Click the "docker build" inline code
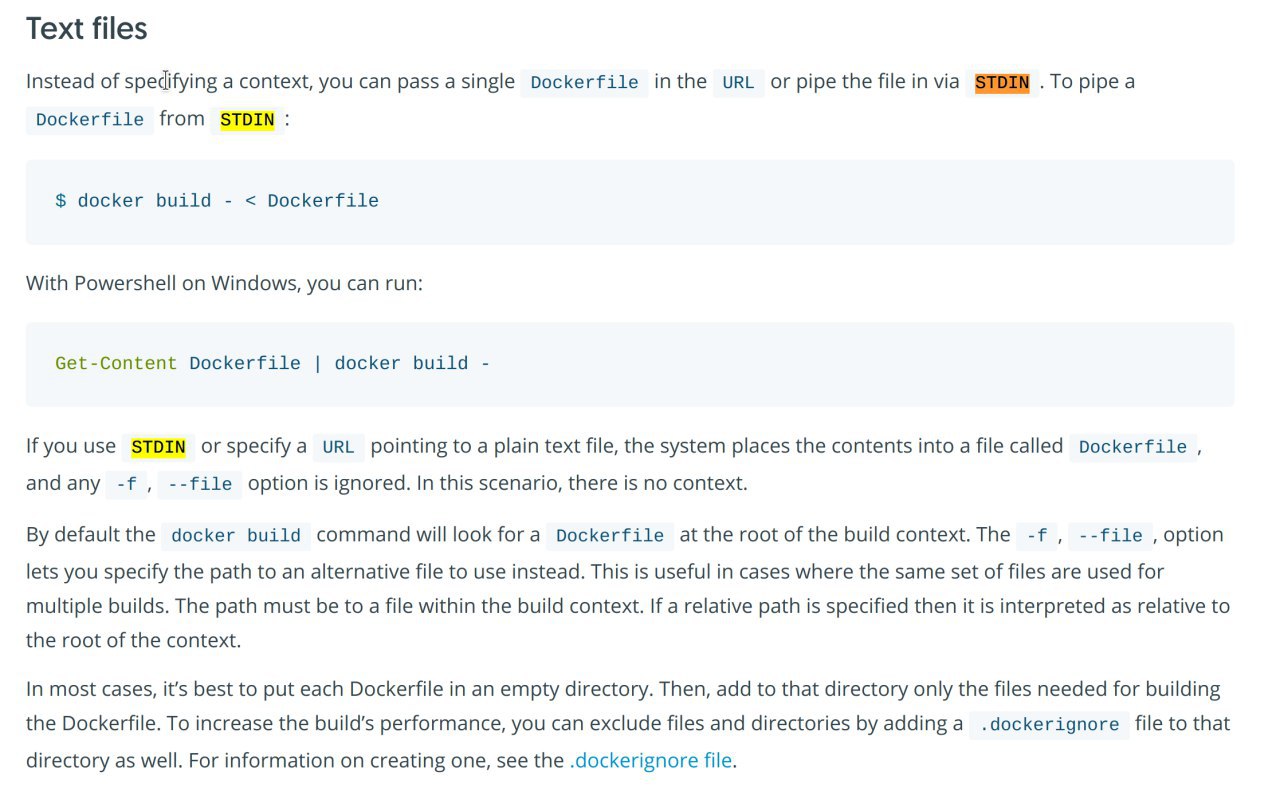 [236, 535]
